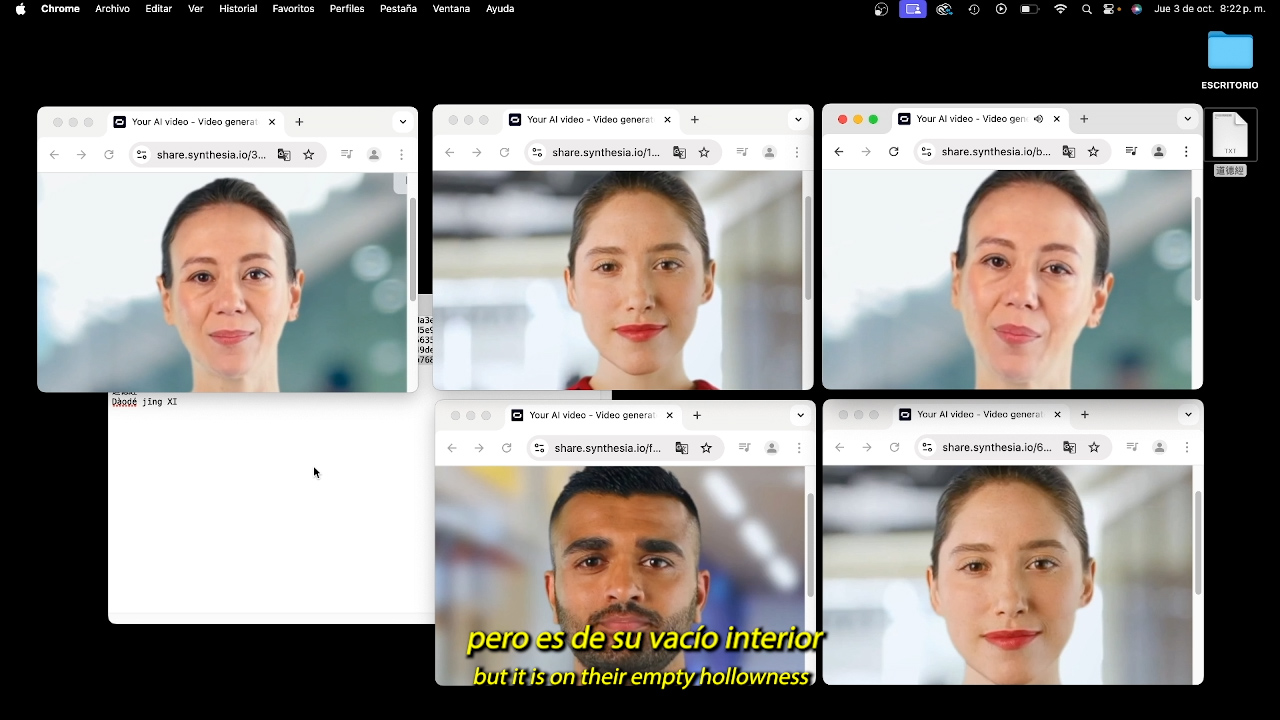Close the tab in the share.synthesia.io/1… window
This screenshot has width=1280, height=720.
[667, 120]
